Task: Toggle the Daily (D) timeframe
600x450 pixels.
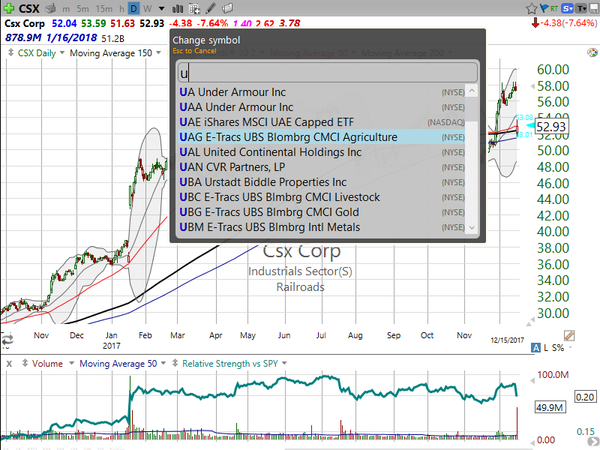Action: [x=134, y=8]
